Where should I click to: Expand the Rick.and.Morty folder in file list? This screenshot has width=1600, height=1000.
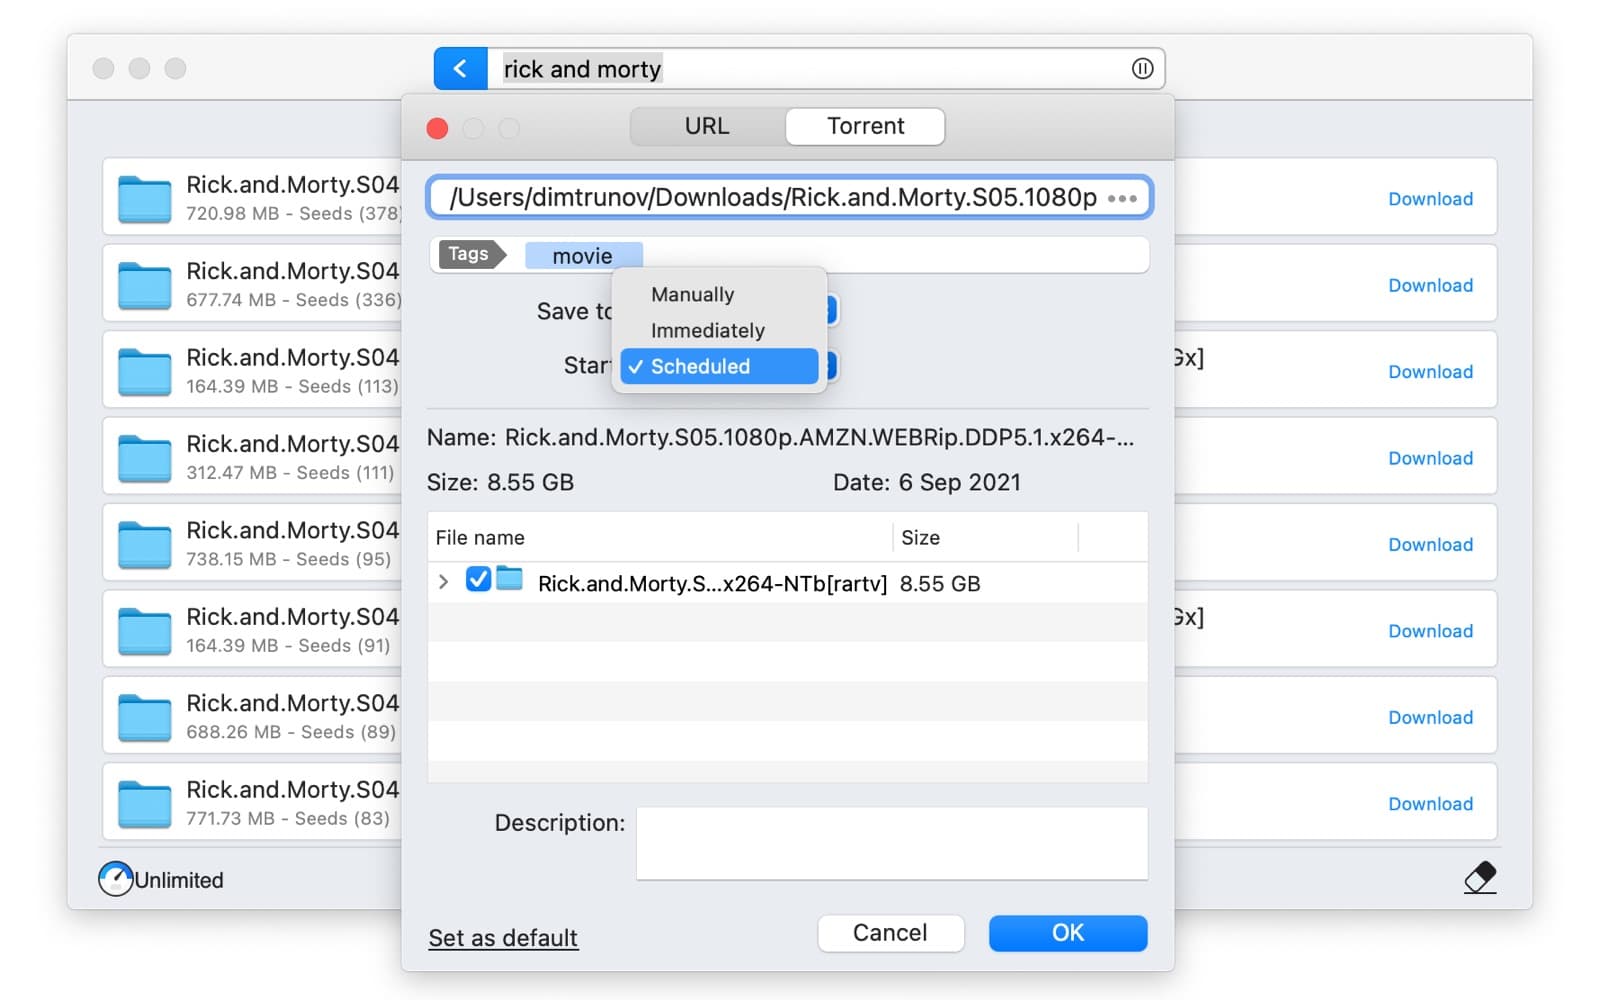tap(443, 581)
